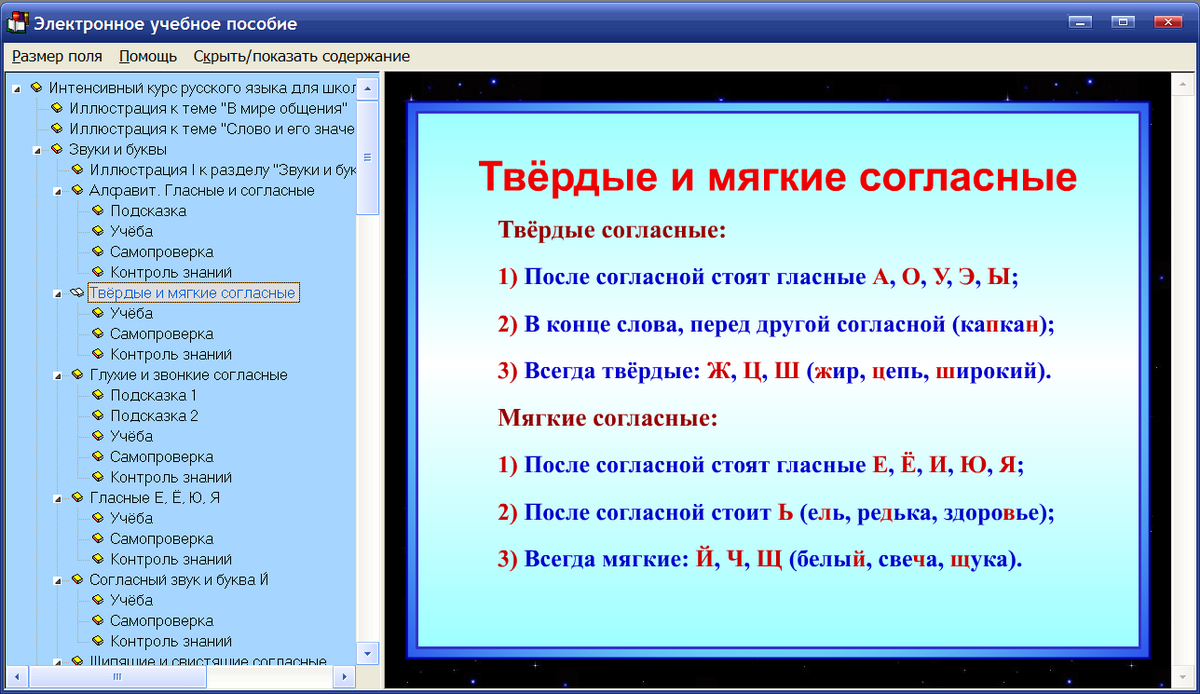The height and width of the screenshot is (694, 1200).
Task: Minimize the Электронное учебное пособие window
Action: tap(1080, 22)
